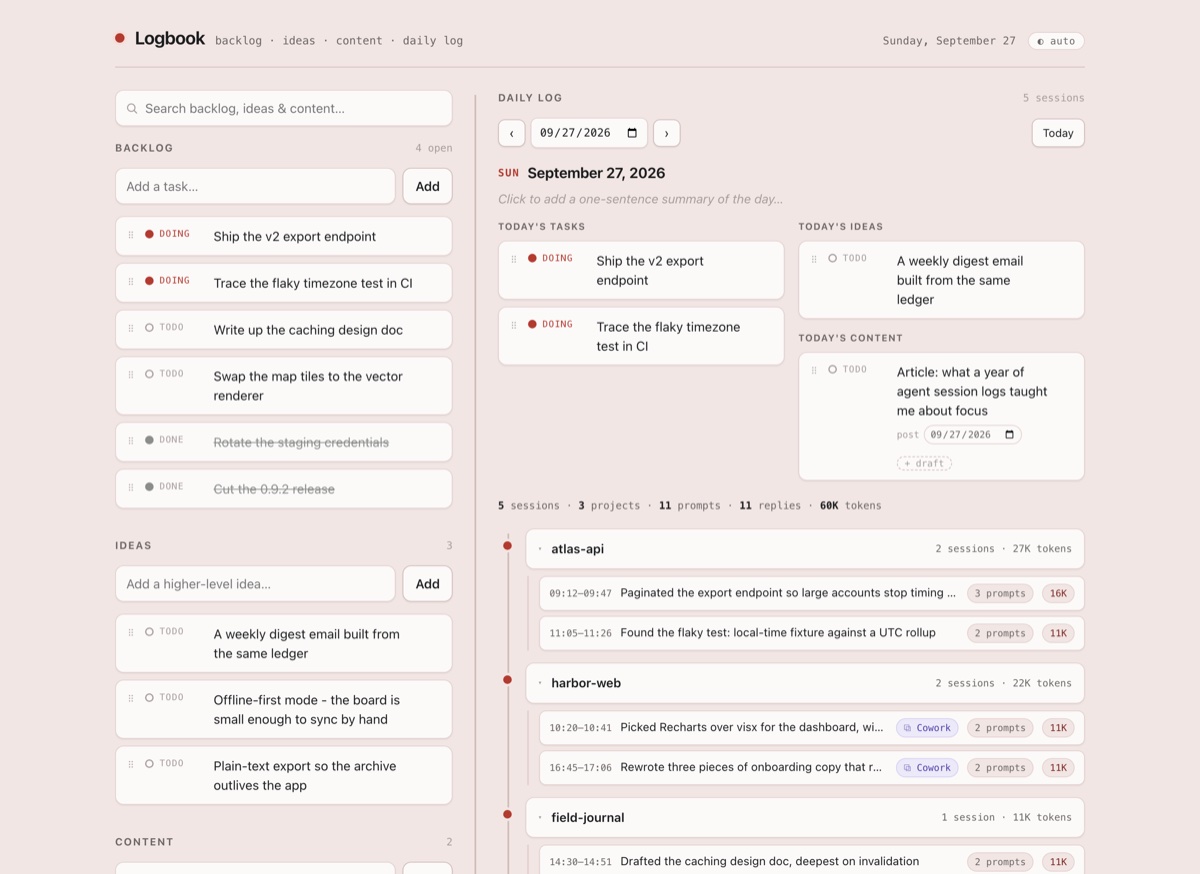
Task: Toggle TODO status on Offline-first mode idea
Action: tap(164, 697)
